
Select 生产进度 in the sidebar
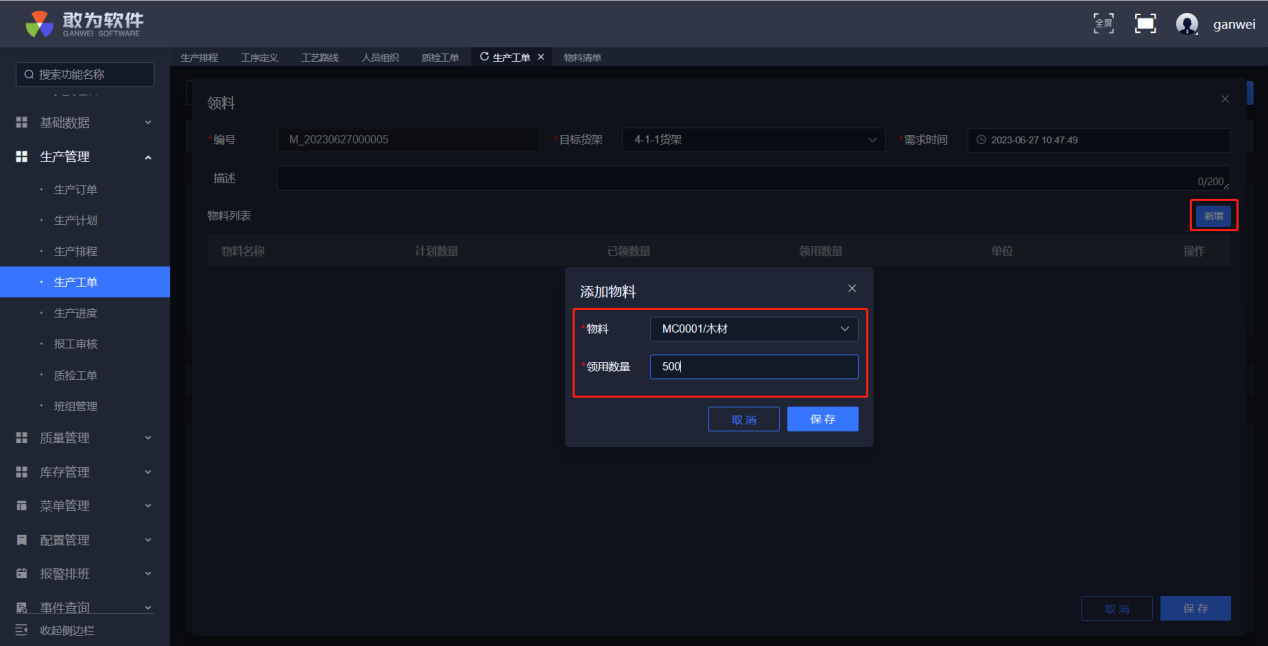(x=76, y=313)
